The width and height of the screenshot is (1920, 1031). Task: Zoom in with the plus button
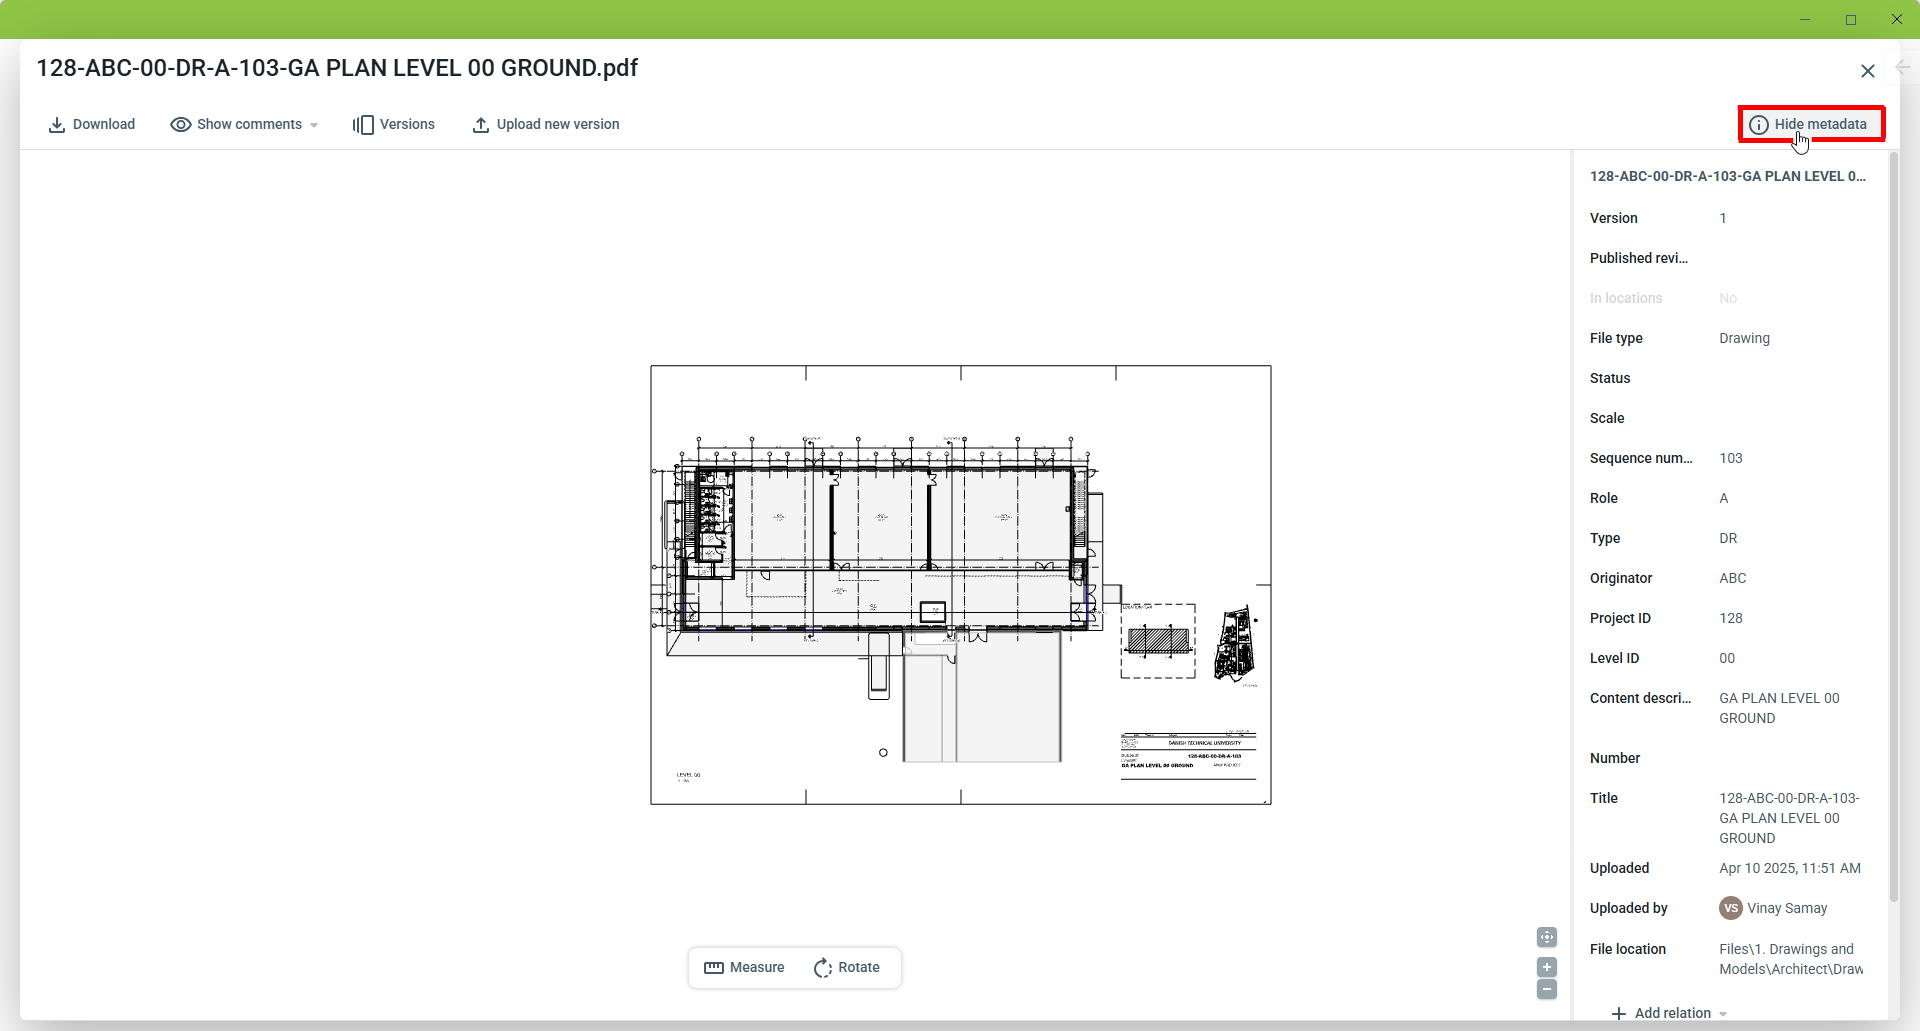pyautogui.click(x=1547, y=967)
